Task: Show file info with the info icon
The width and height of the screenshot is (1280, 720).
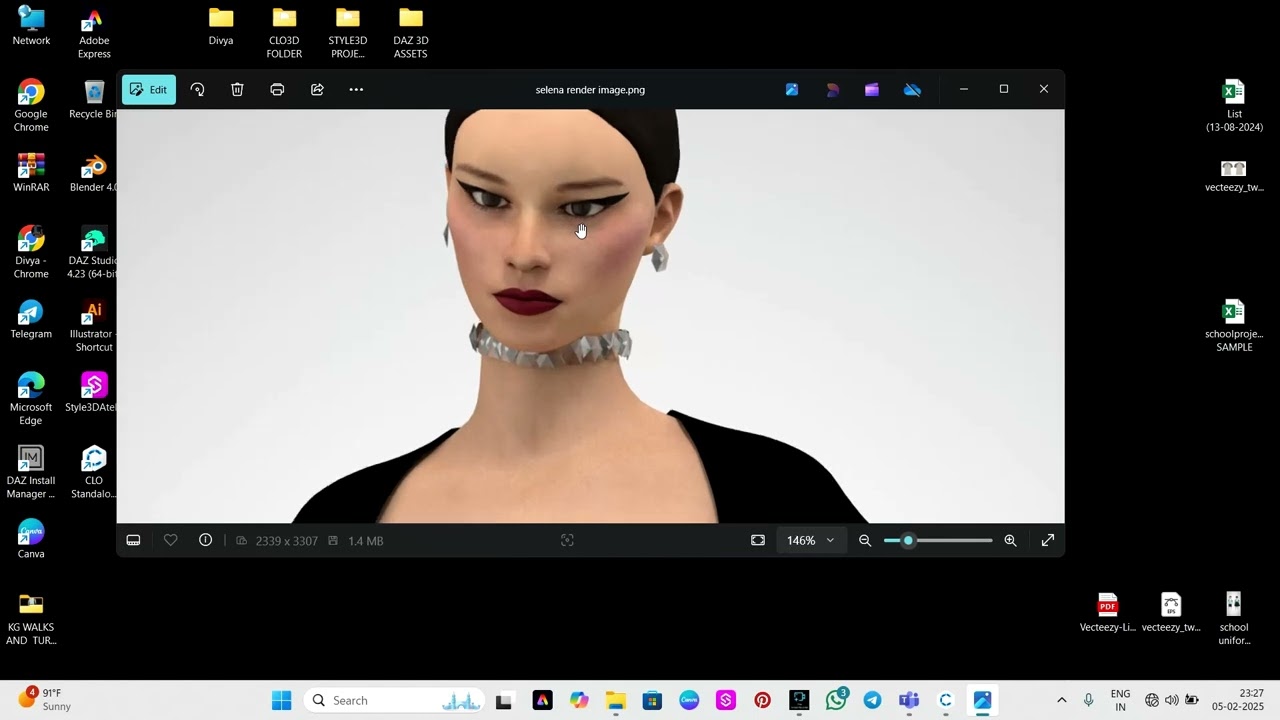Action: 205,540
